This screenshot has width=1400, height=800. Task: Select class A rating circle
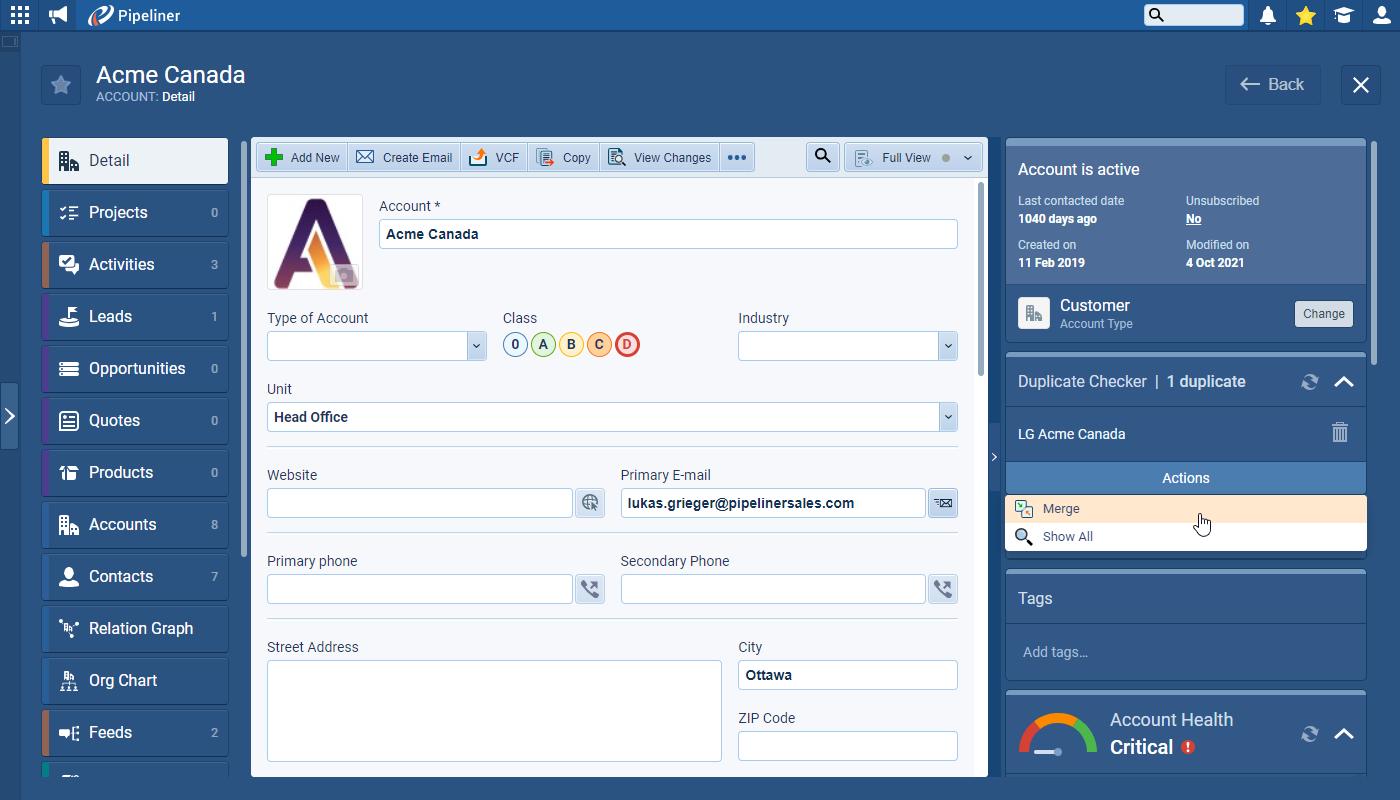[x=543, y=345]
